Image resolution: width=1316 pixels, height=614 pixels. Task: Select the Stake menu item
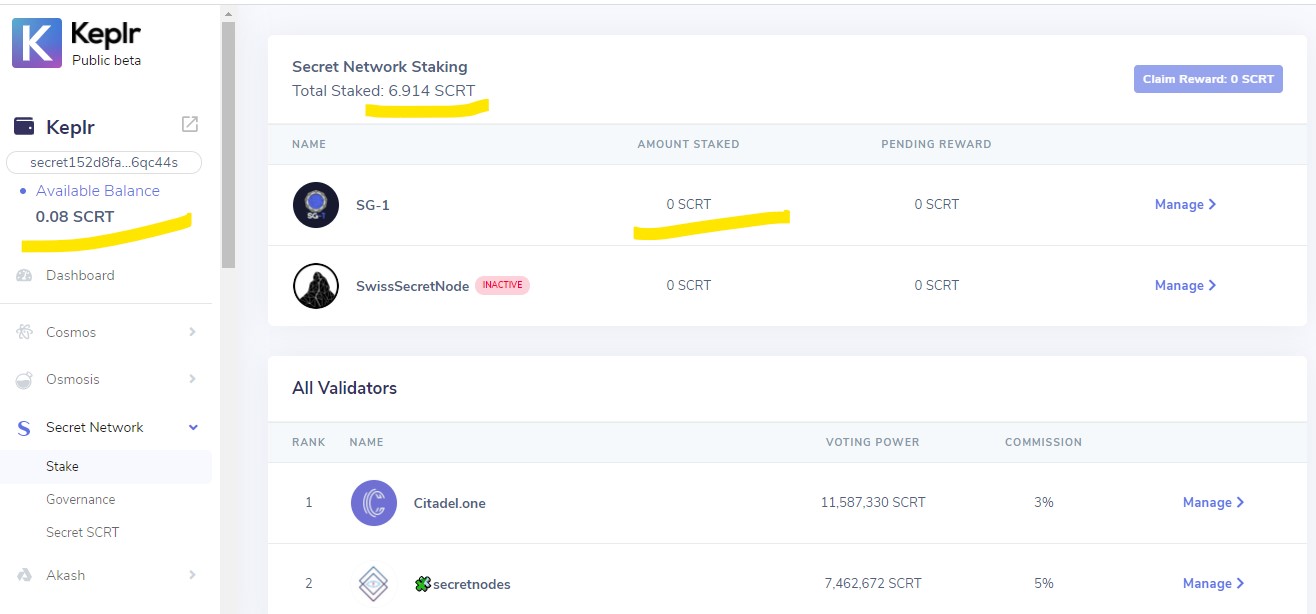tap(62, 467)
